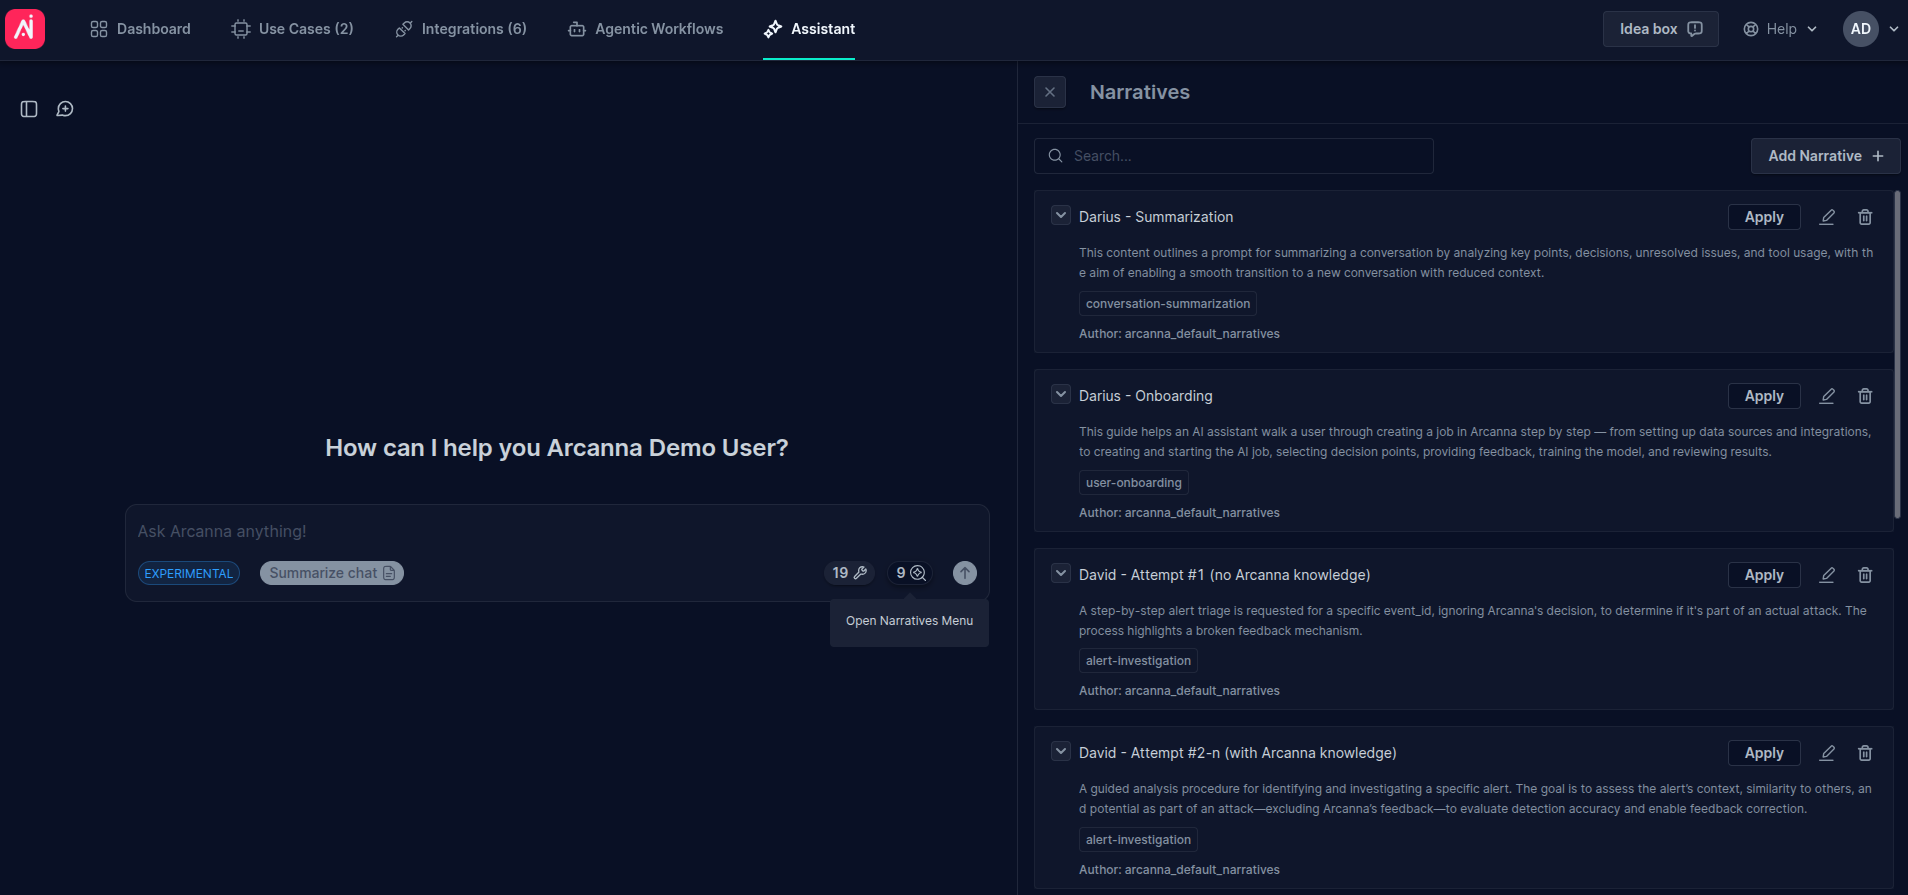Click David - Attempt #1 title text
The height and width of the screenshot is (895, 1908).
pos(1224,575)
